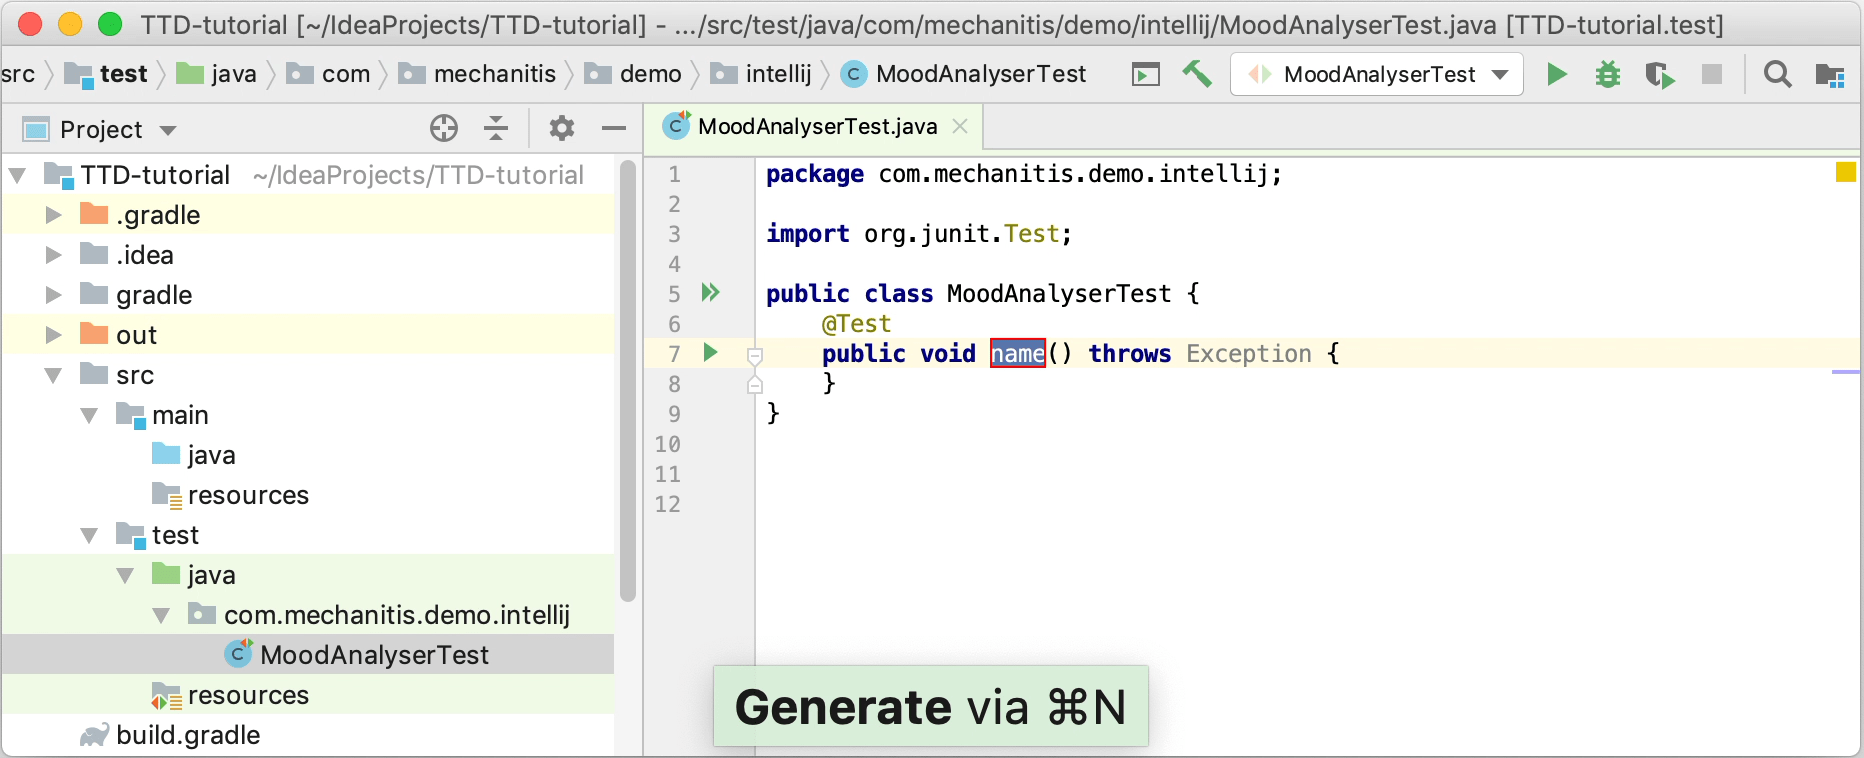Run with Coverage shield icon

[1660, 74]
